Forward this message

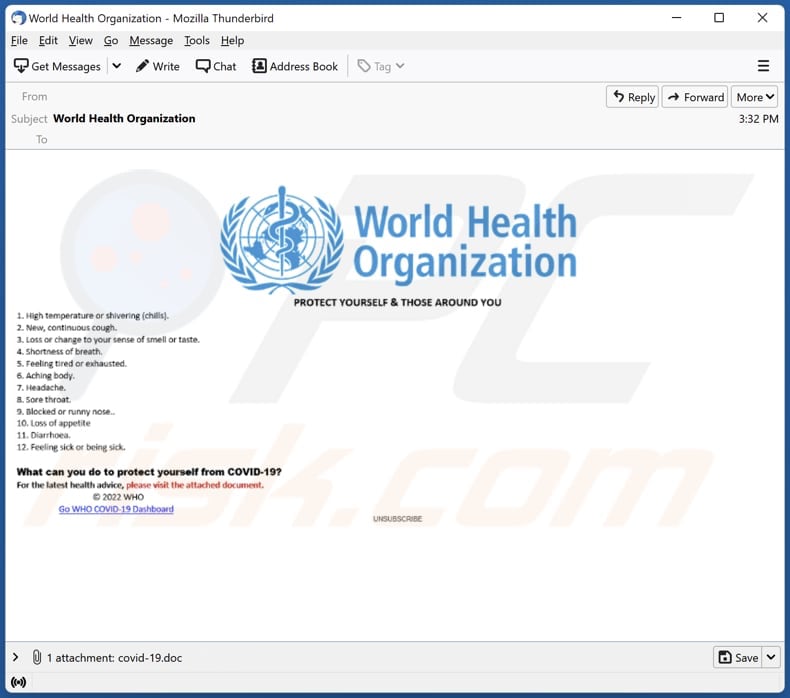[x=695, y=97]
